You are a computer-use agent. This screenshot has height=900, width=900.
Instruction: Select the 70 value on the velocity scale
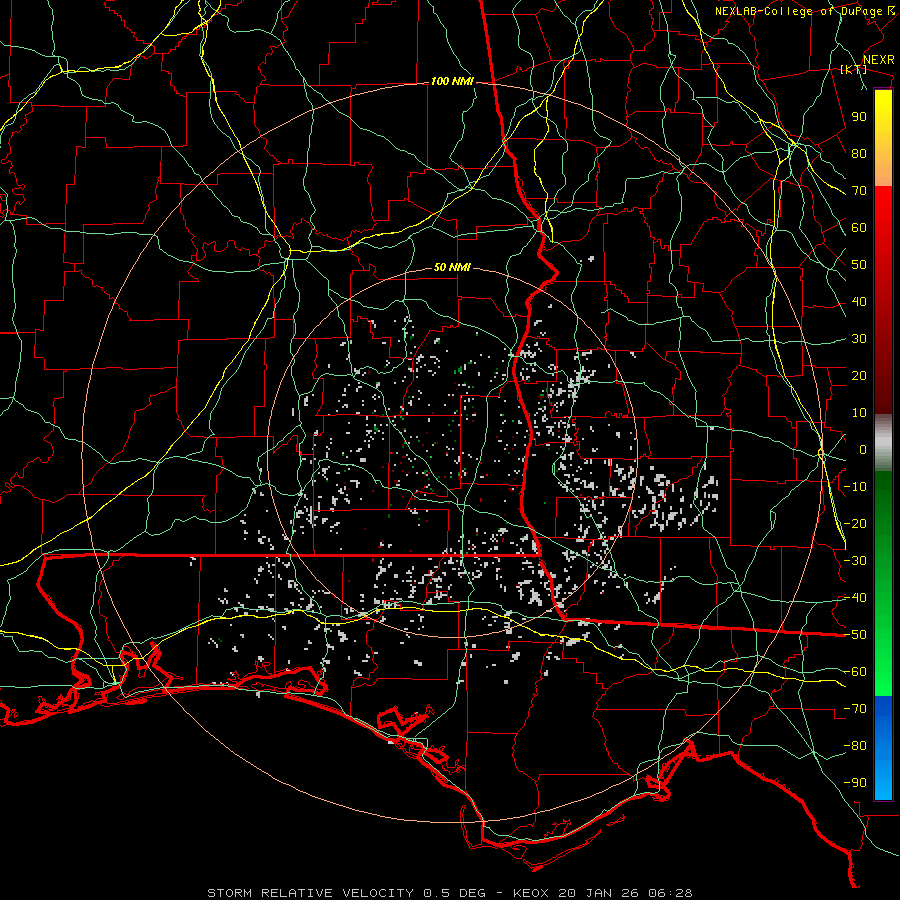(859, 191)
